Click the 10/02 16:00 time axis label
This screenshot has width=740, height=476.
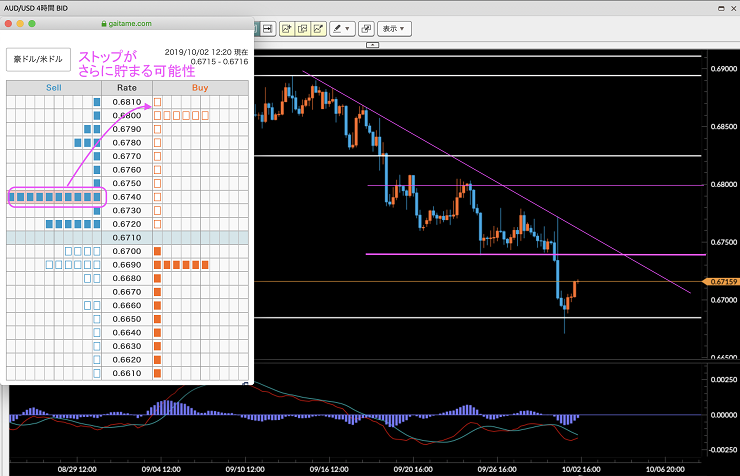(x=581, y=469)
